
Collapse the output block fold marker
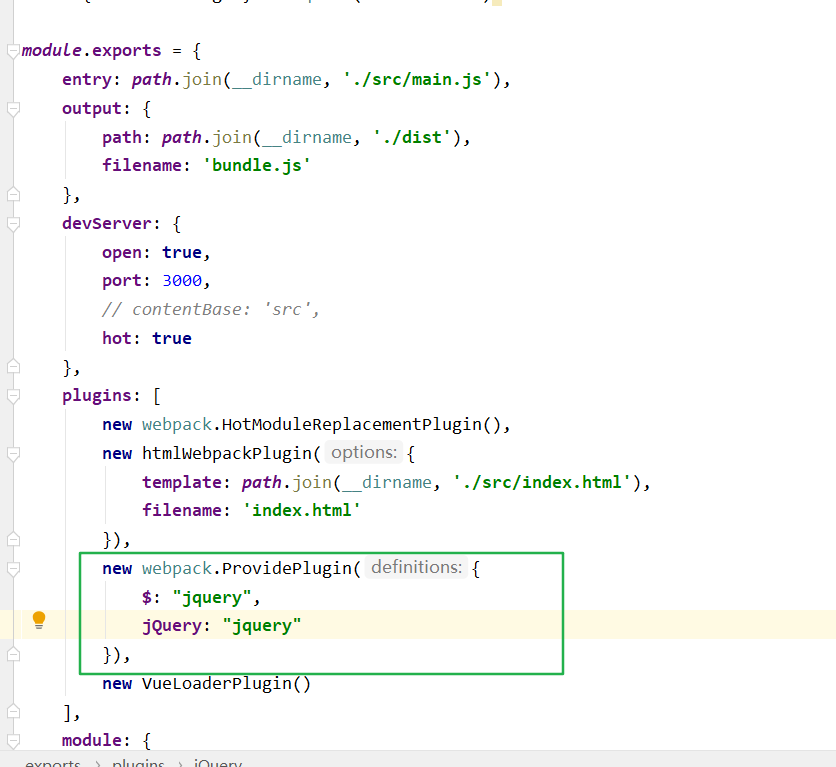pos(13,109)
